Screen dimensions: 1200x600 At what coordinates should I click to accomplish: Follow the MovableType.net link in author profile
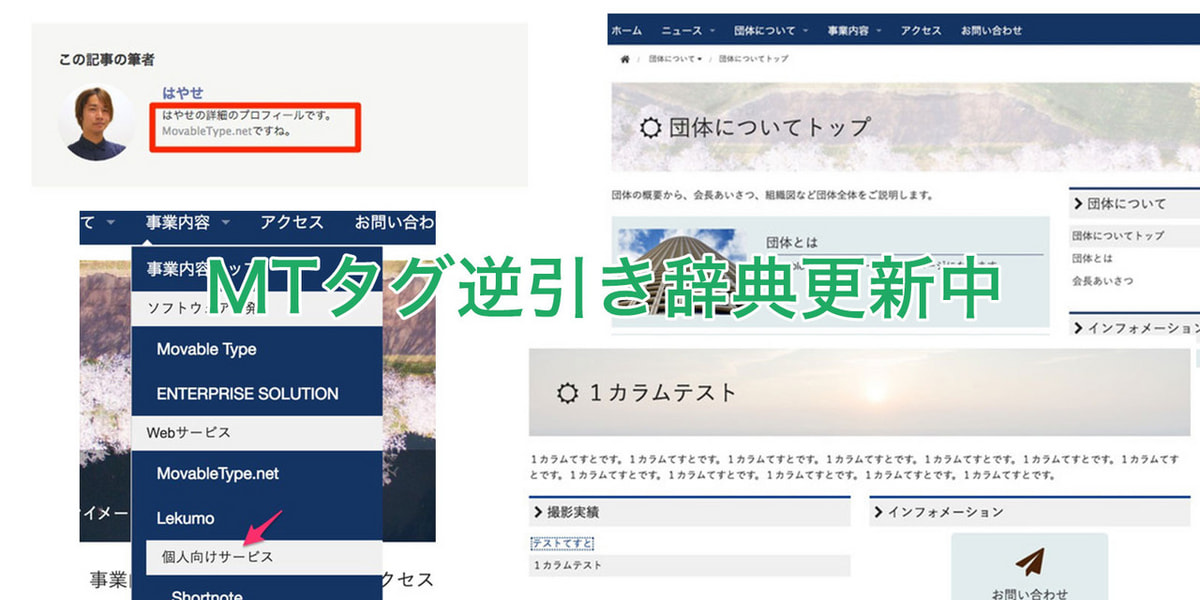click(x=207, y=131)
